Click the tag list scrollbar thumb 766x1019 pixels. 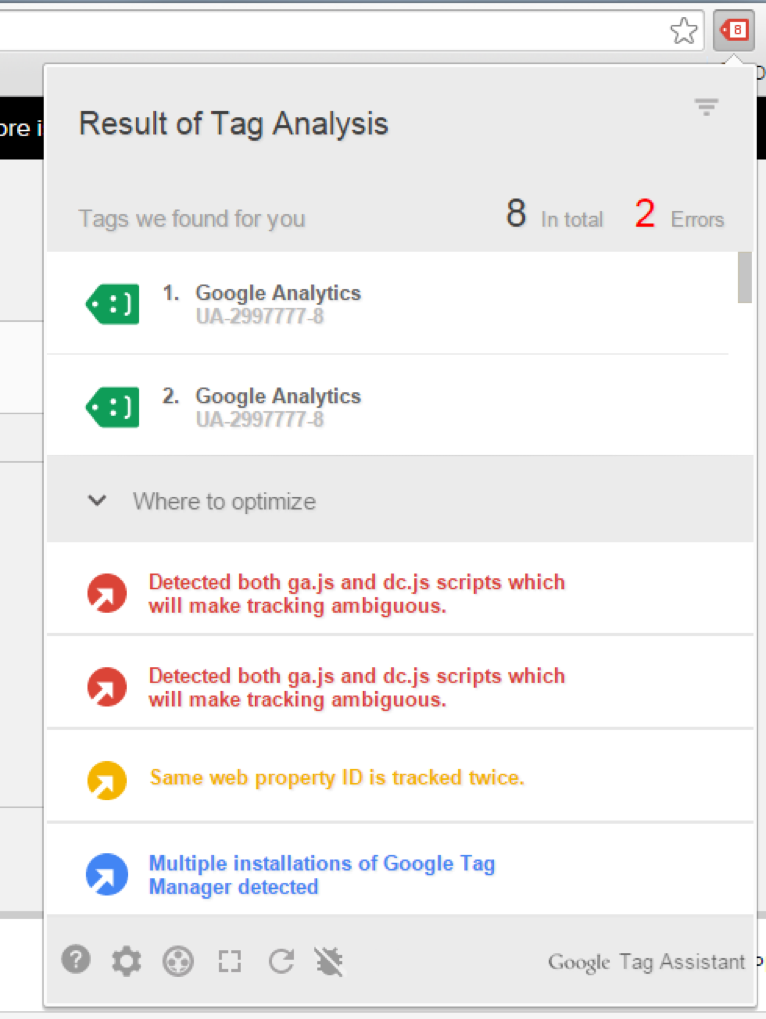[744, 278]
